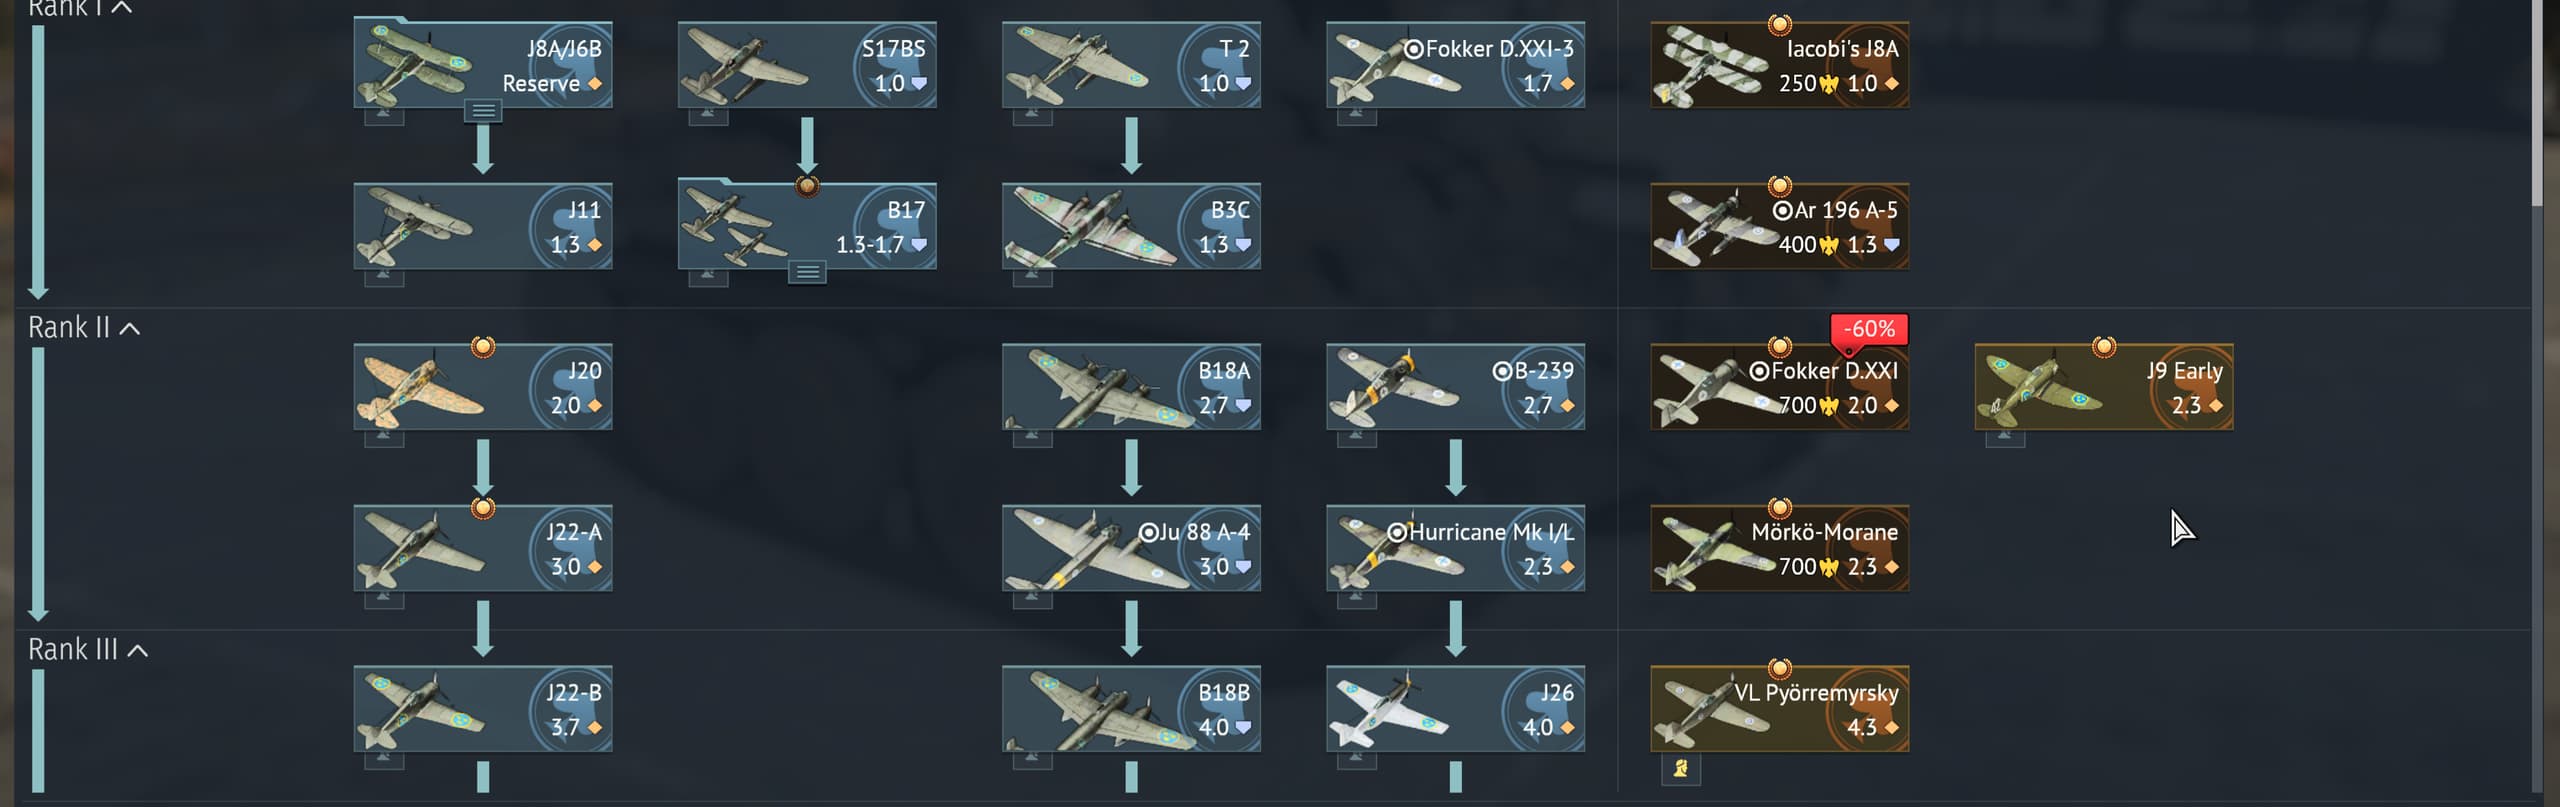Image resolution: width=2560 pixels, height=807 pixels.
Task: Expand the J8A/J6B vehicle group list
Action: pos(483,111)
